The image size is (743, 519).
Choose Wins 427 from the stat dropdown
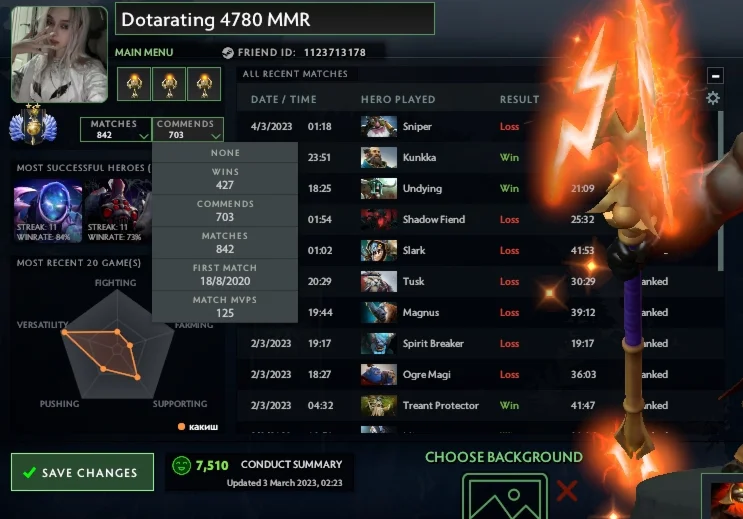coord(225,179)
